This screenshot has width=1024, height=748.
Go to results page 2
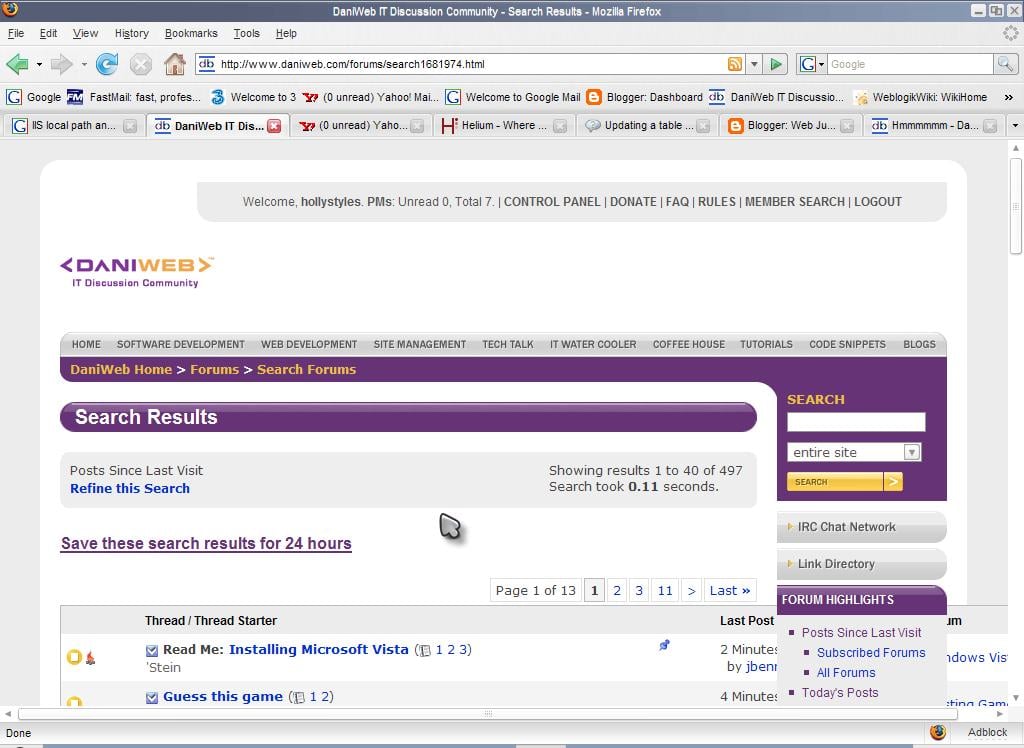616,591
